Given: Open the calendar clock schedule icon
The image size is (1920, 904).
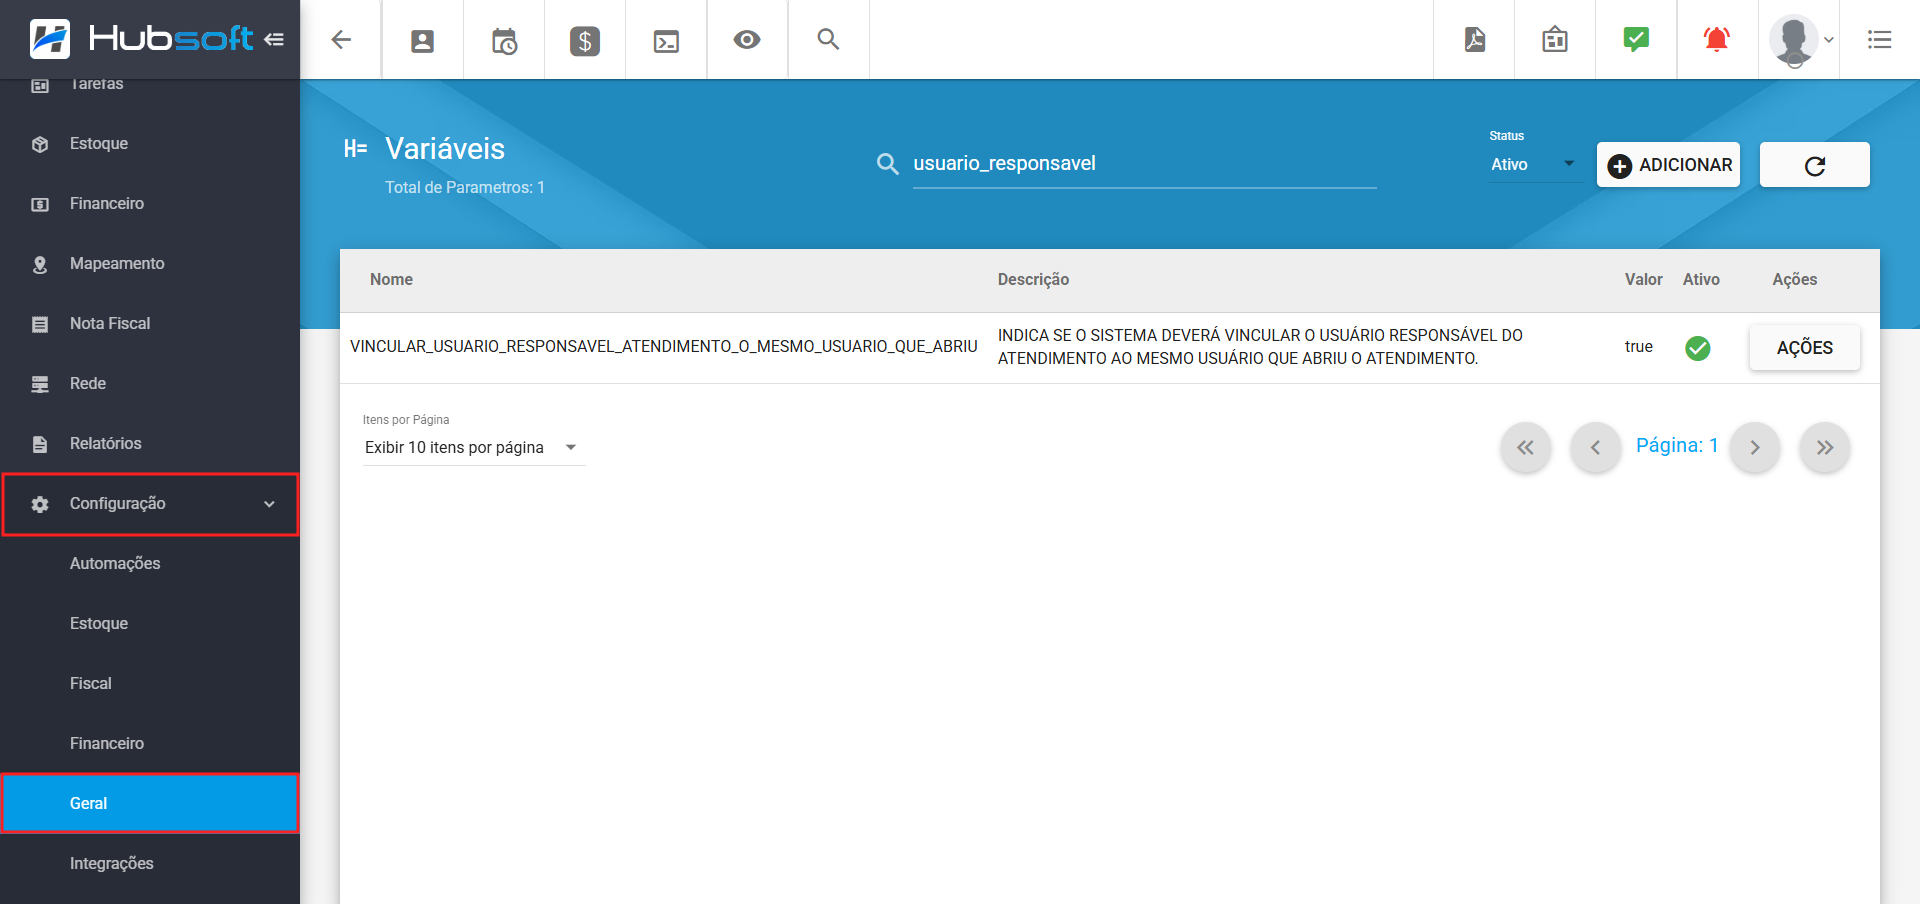Looking at the screenshot, I should coord(504,40).
